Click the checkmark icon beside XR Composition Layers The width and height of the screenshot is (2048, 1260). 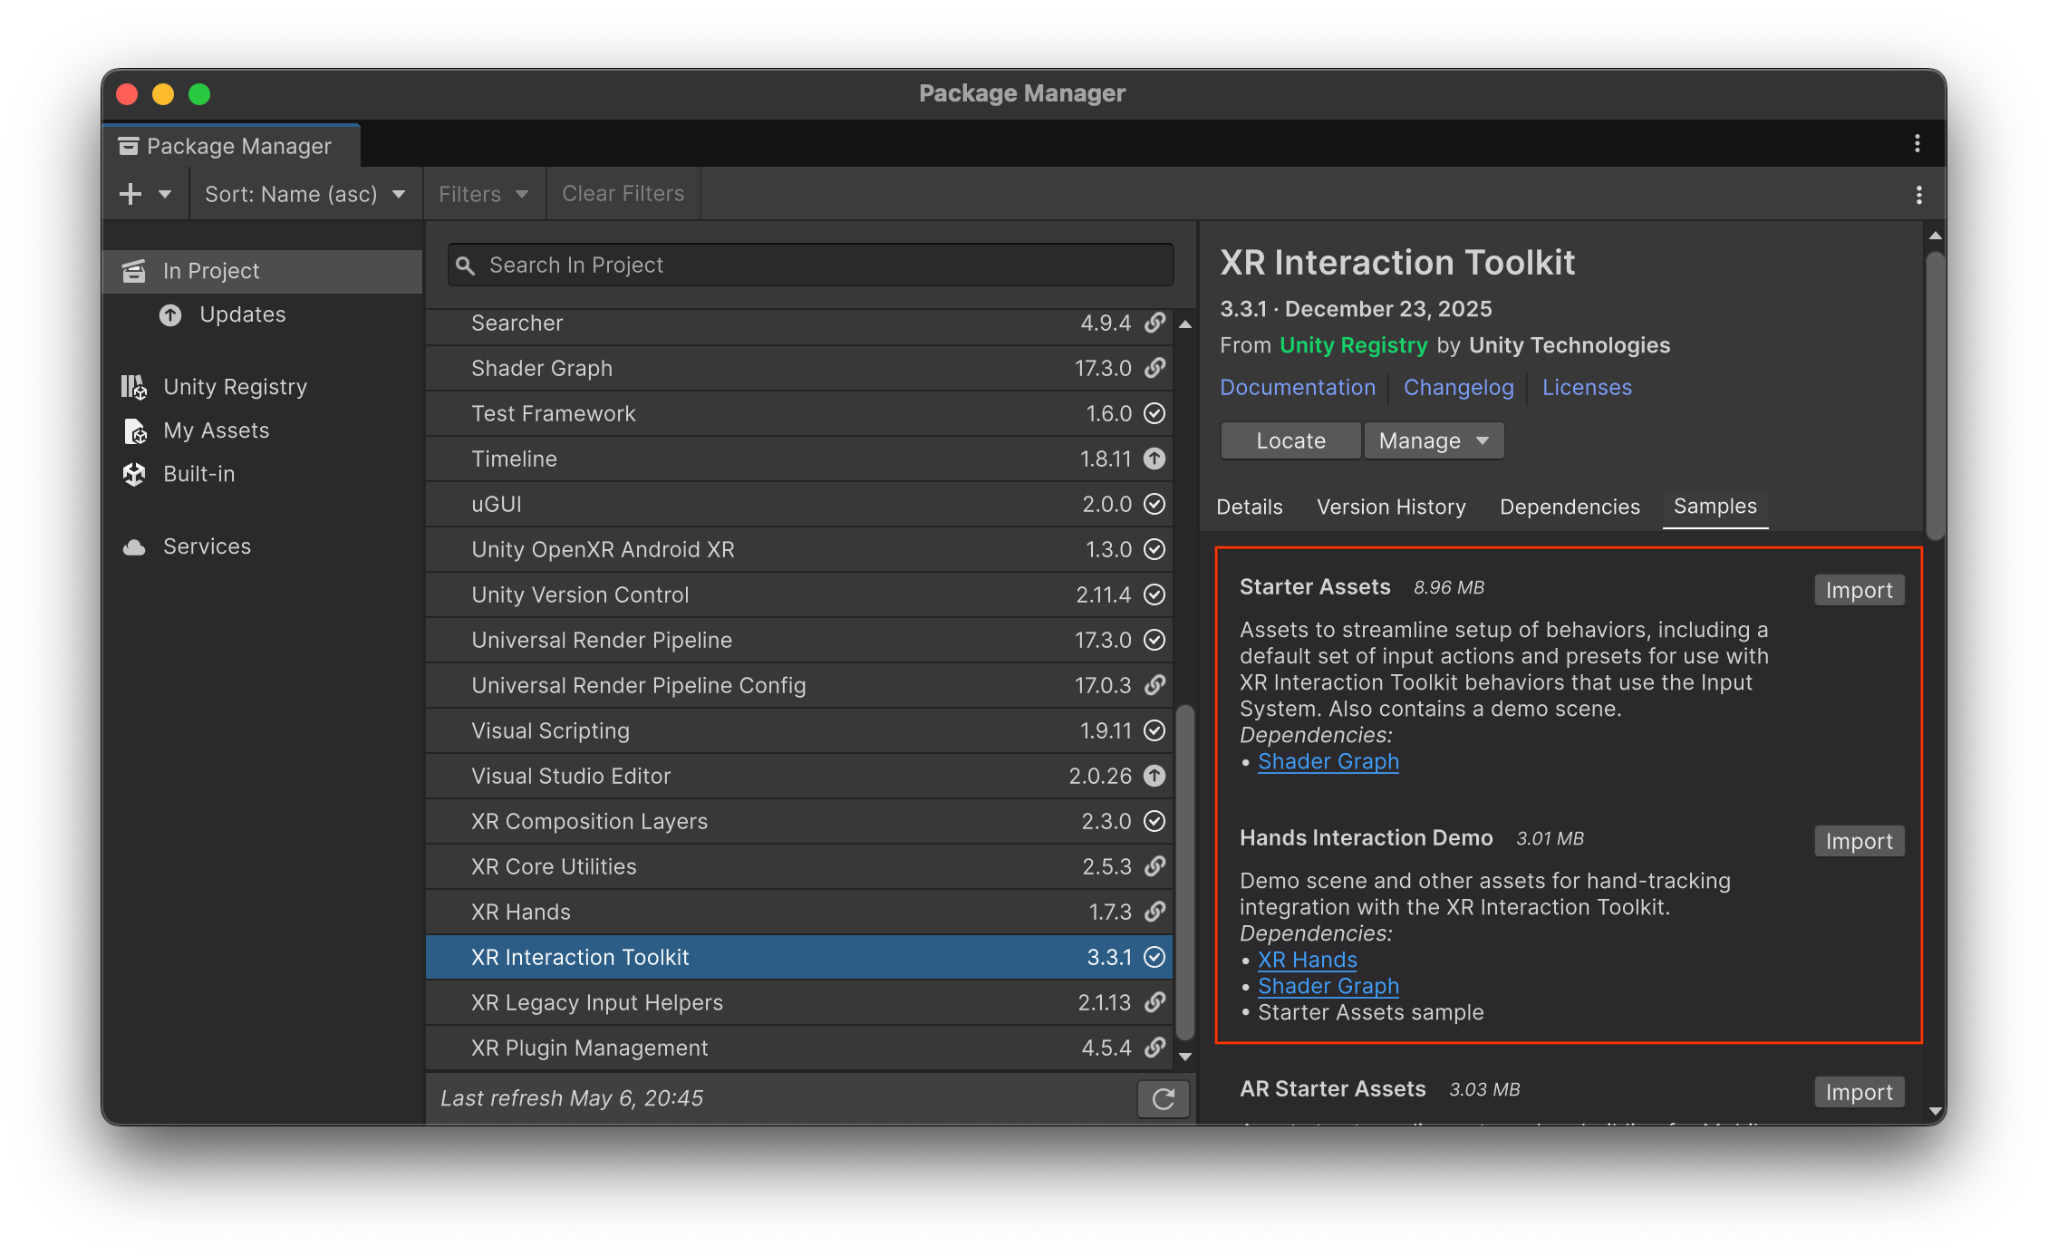click(x=1155, y=822)
